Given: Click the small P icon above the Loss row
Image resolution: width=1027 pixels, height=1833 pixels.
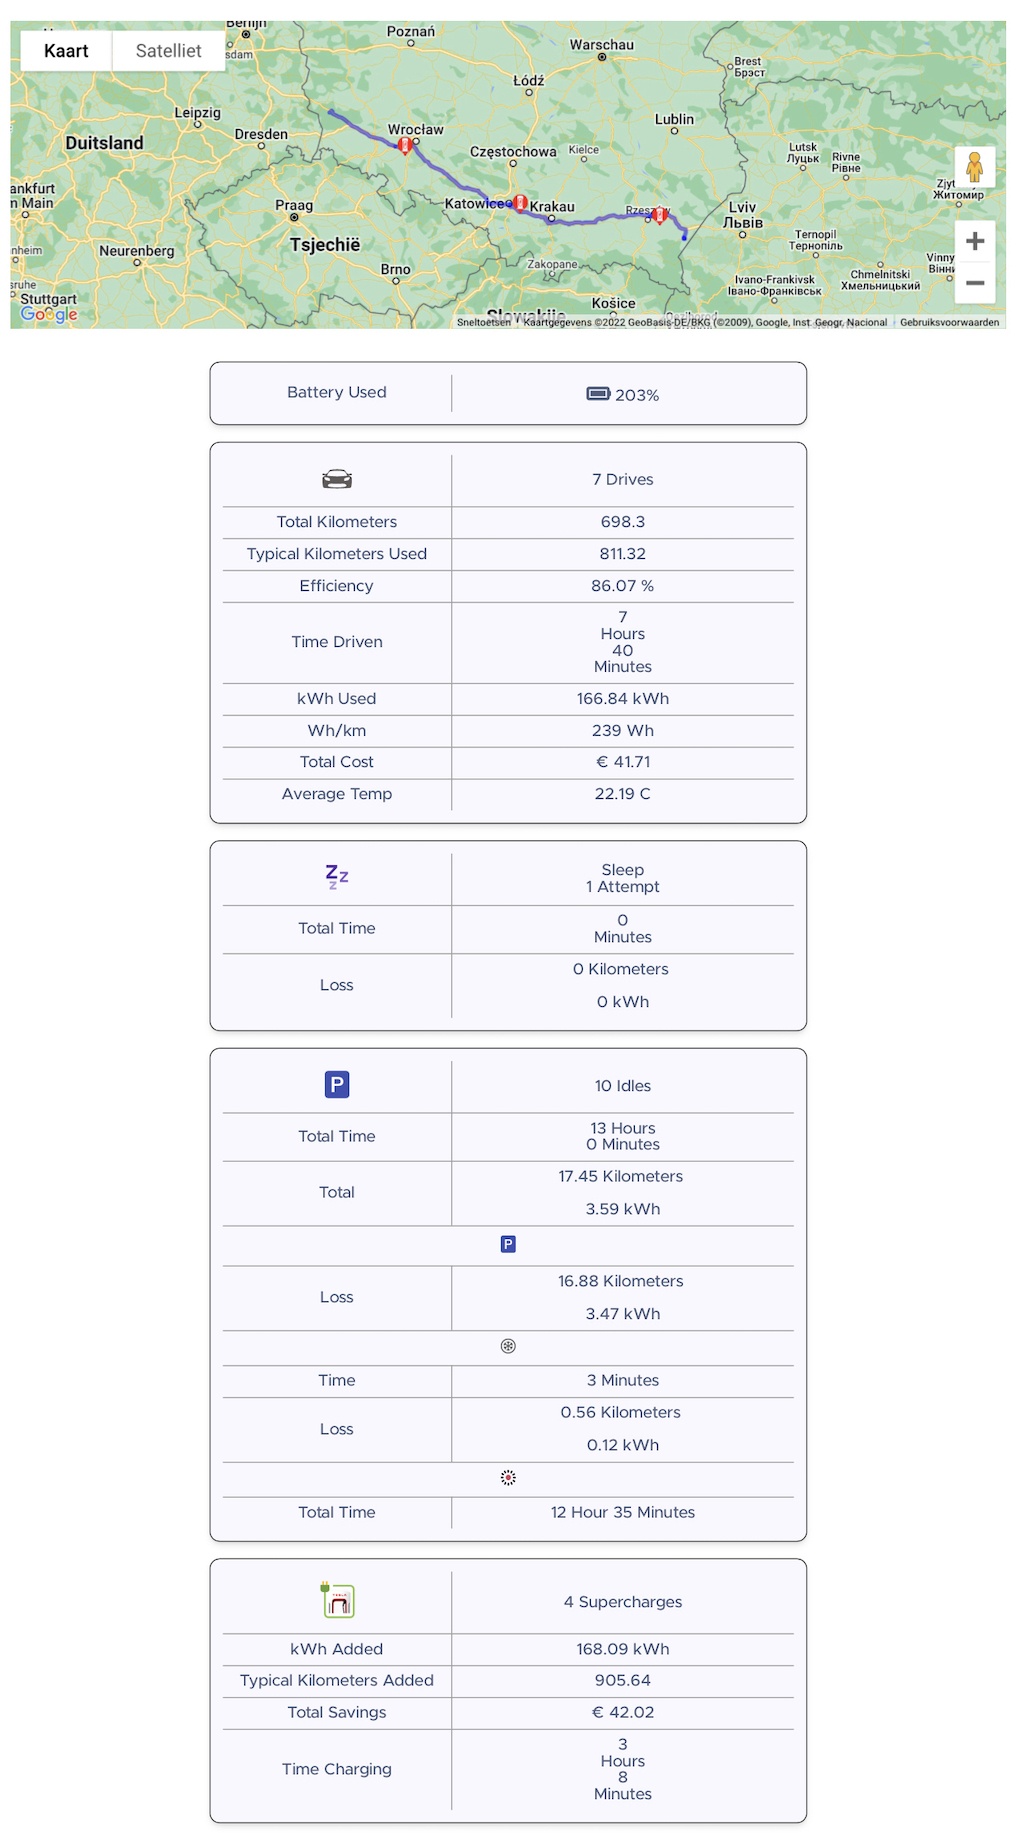Looking at the screenshot, I should (x=508, y=1243).
